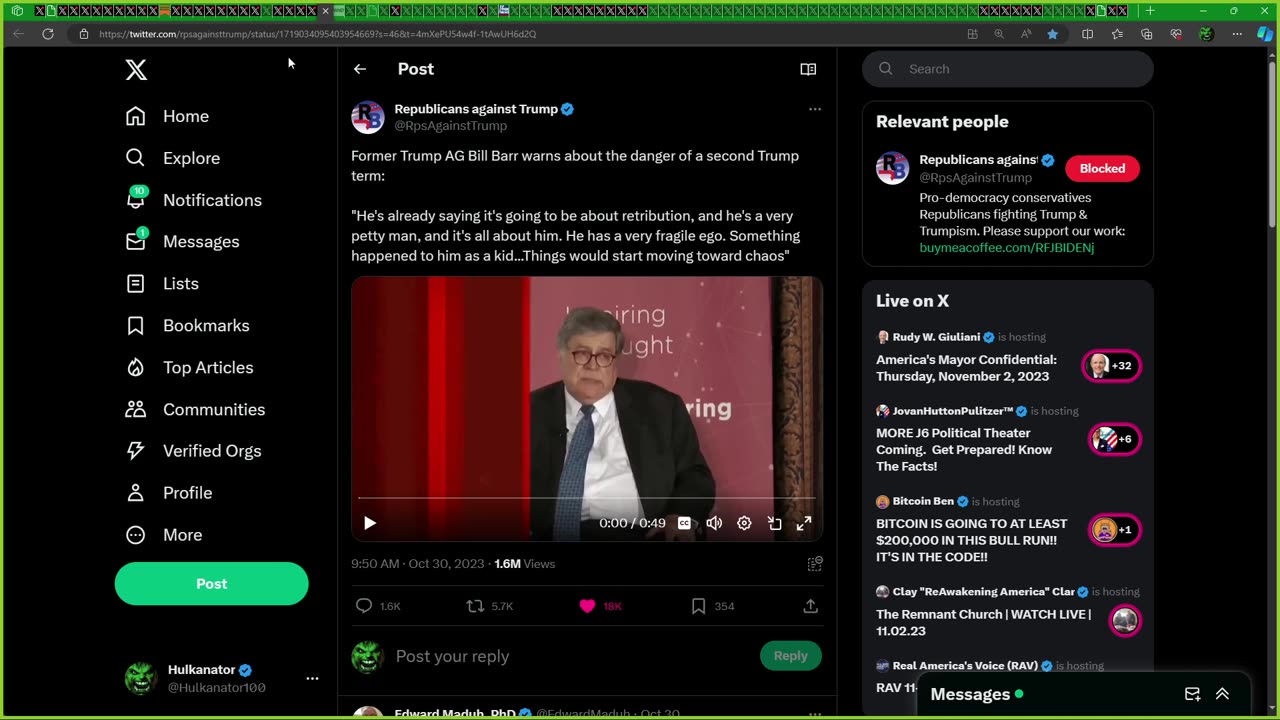Click the X logo in sidebar
The image size is (1280, 720).
point(136,69)
